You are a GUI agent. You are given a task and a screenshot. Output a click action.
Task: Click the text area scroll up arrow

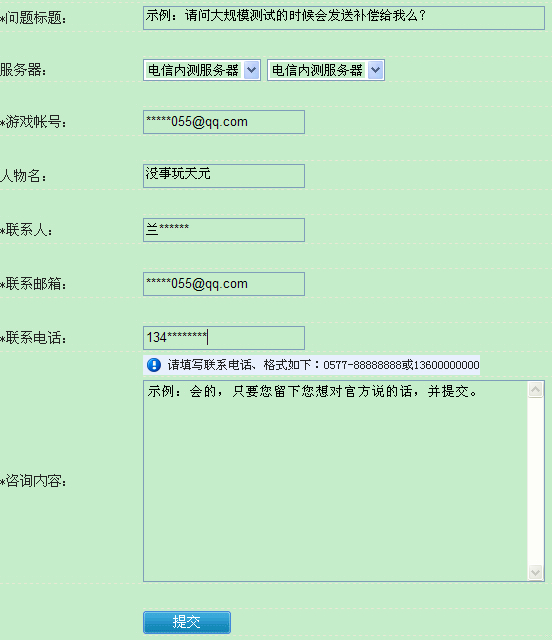click(x=535, y=390)
